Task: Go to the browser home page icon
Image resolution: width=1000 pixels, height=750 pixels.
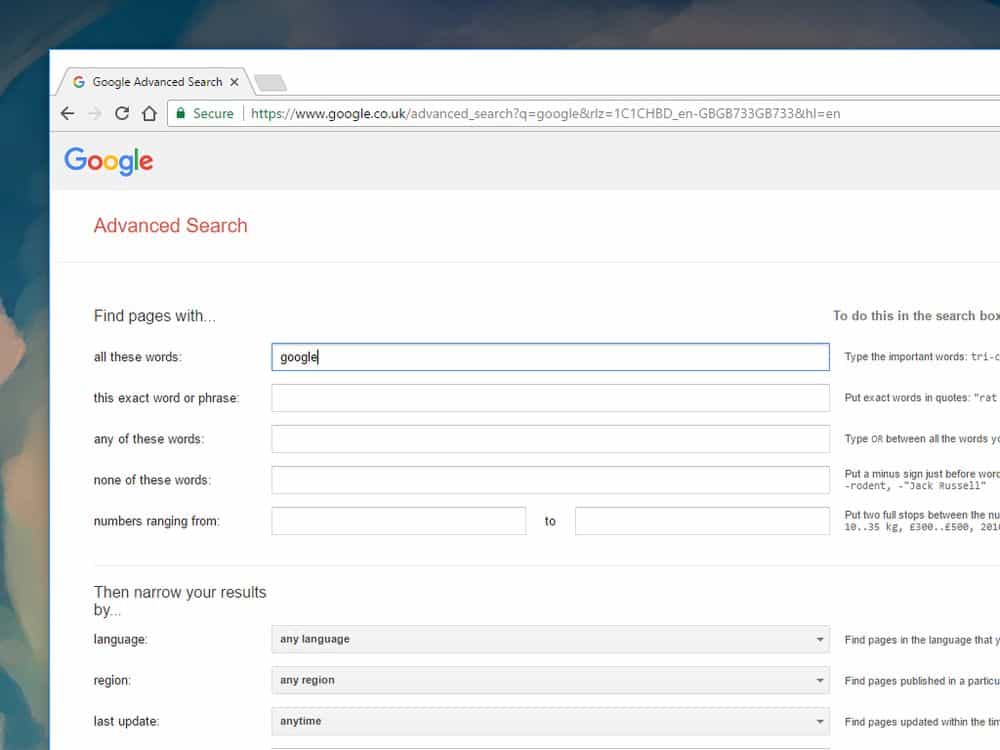Action: [x=149, y=114]
